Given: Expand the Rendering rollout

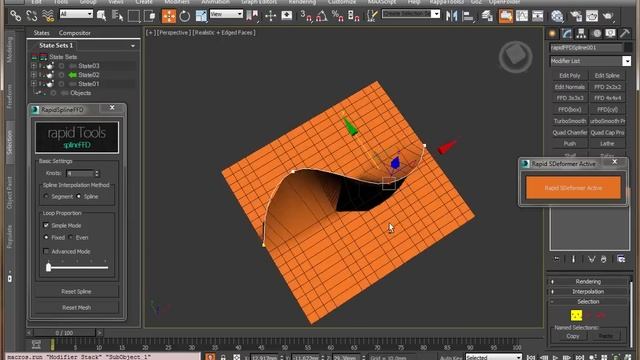Looking at the screenshot, I should click(588, 282).
